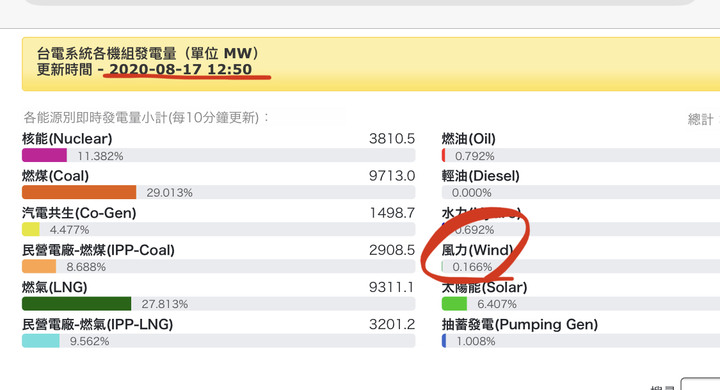Select the Co-Gen yellow bar

click(31, 229)
